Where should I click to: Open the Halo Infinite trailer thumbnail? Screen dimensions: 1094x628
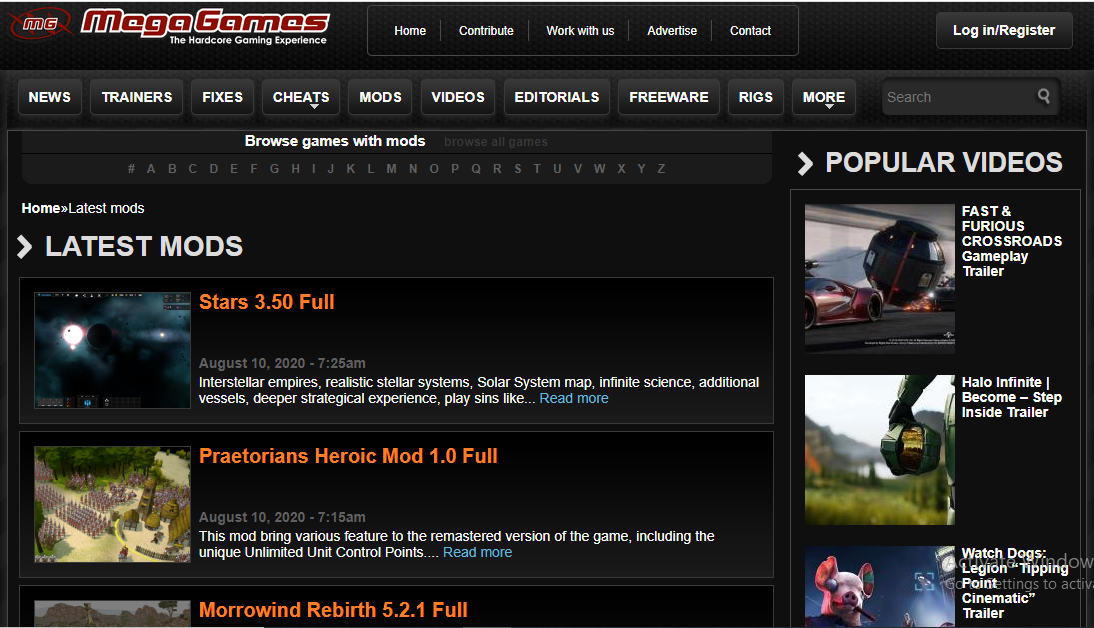click(x=879, y=449)
